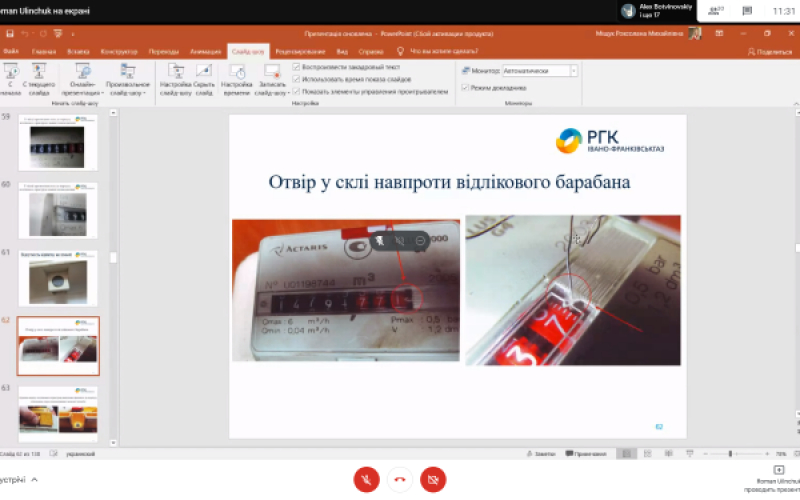This screenshot has width=800, height=500.
Task: Open the Meet chat icon
Action: point(747,11)
